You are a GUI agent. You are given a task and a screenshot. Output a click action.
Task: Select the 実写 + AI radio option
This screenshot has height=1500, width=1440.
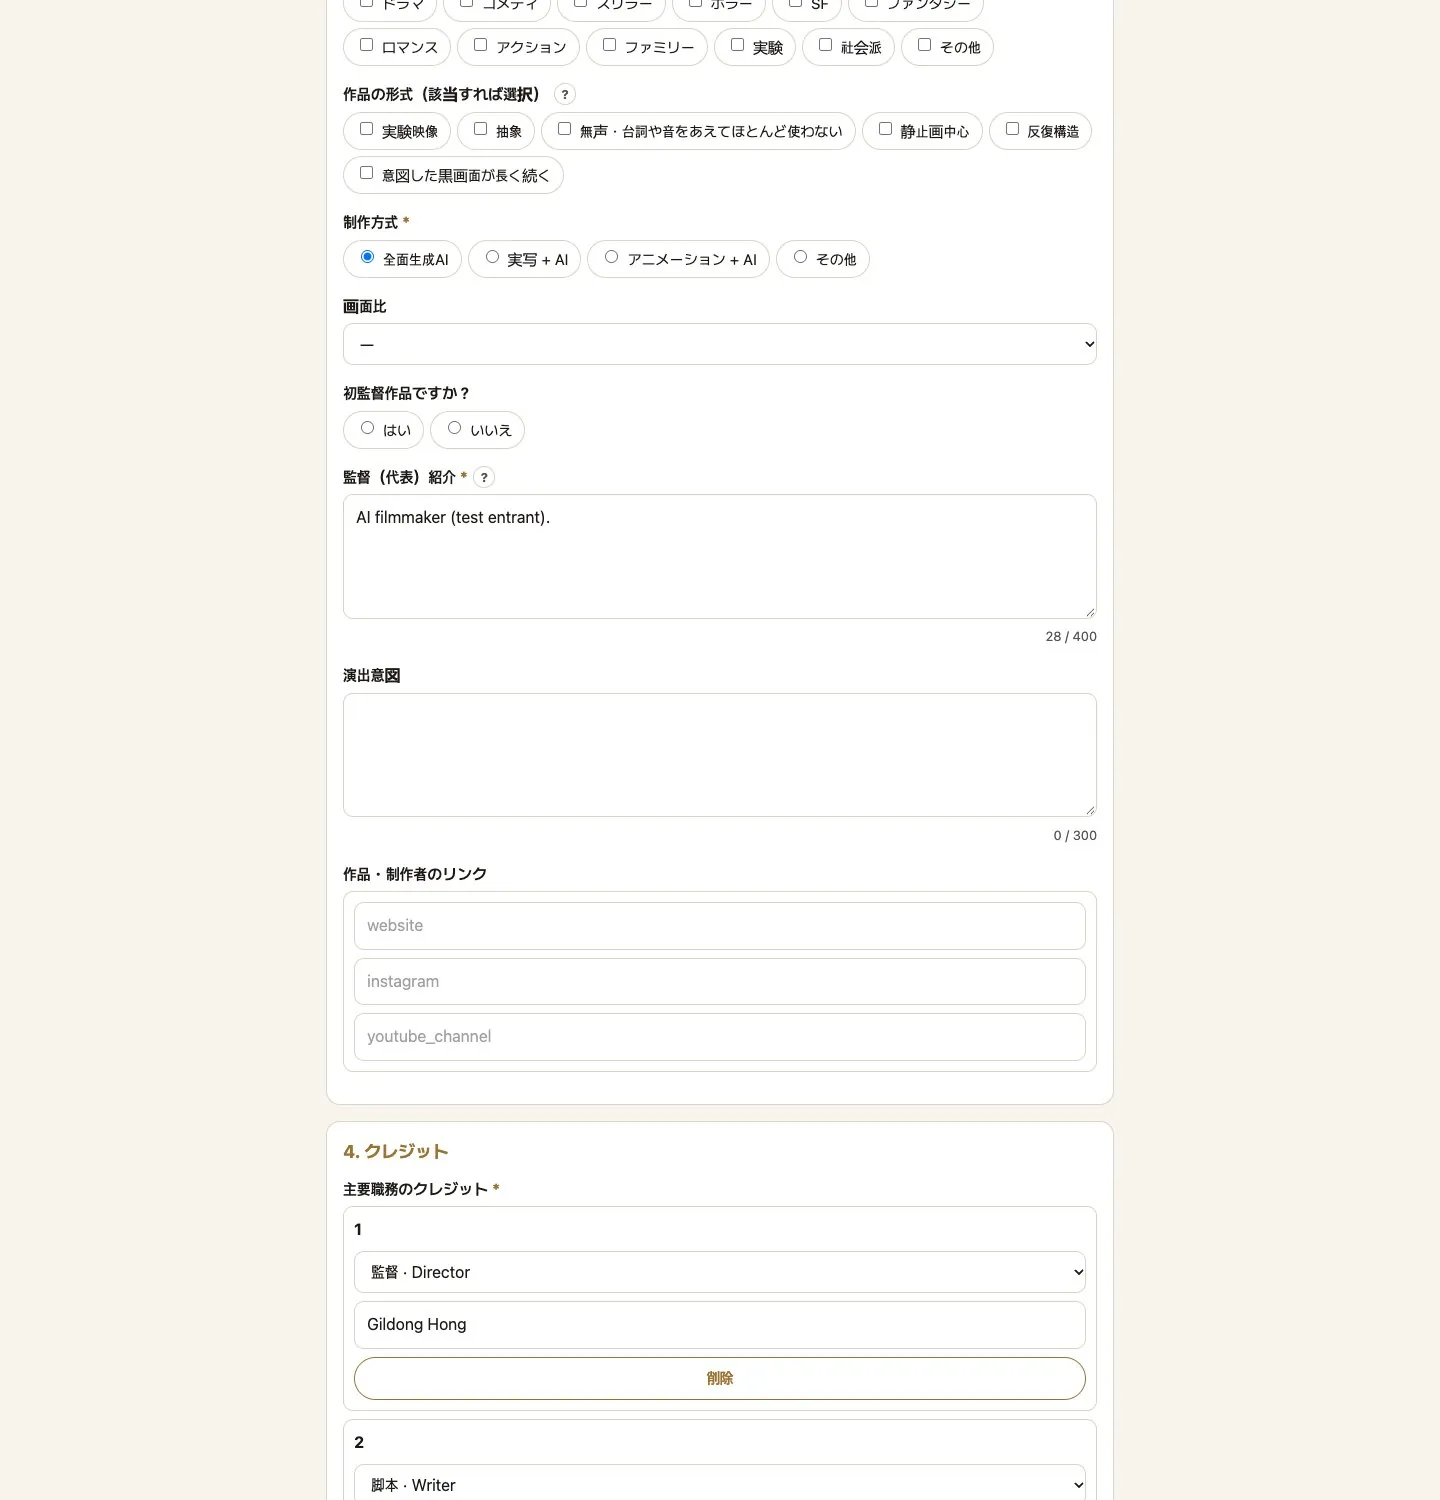(x=493, y=257)
